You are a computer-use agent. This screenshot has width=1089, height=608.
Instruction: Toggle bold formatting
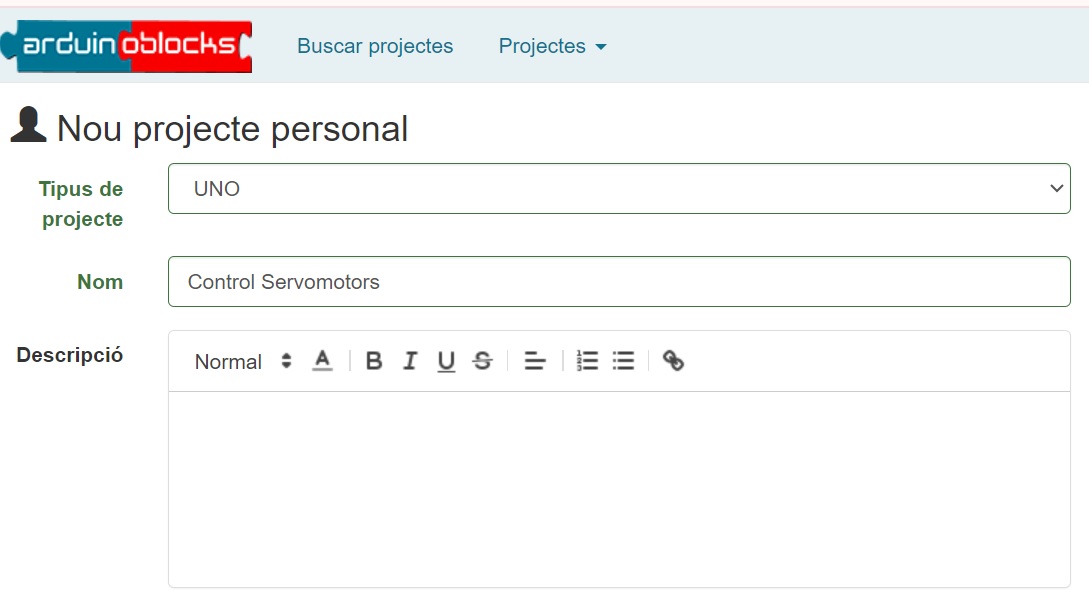point(374,361)
